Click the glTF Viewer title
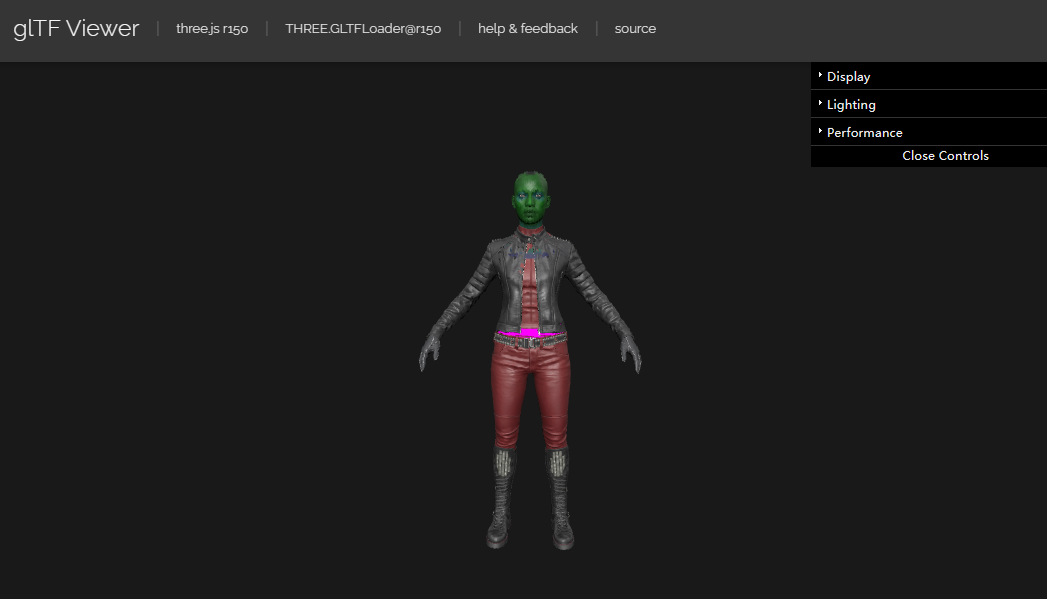Screen dimensions: 1047x599 point(76,29)
